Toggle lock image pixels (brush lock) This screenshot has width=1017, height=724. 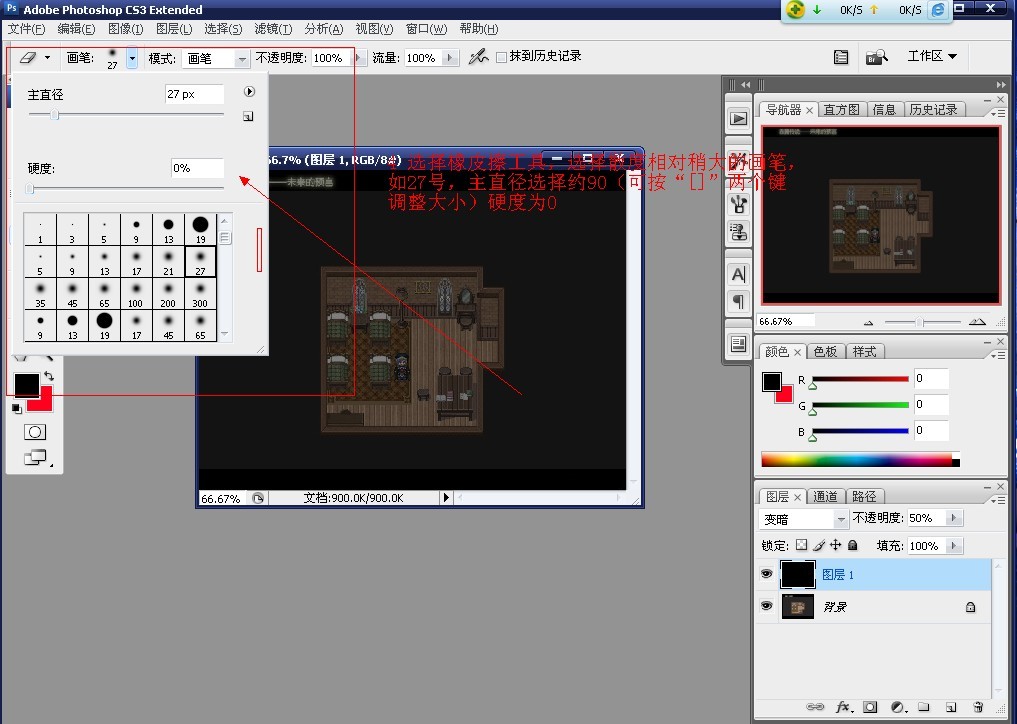[819, 545]
